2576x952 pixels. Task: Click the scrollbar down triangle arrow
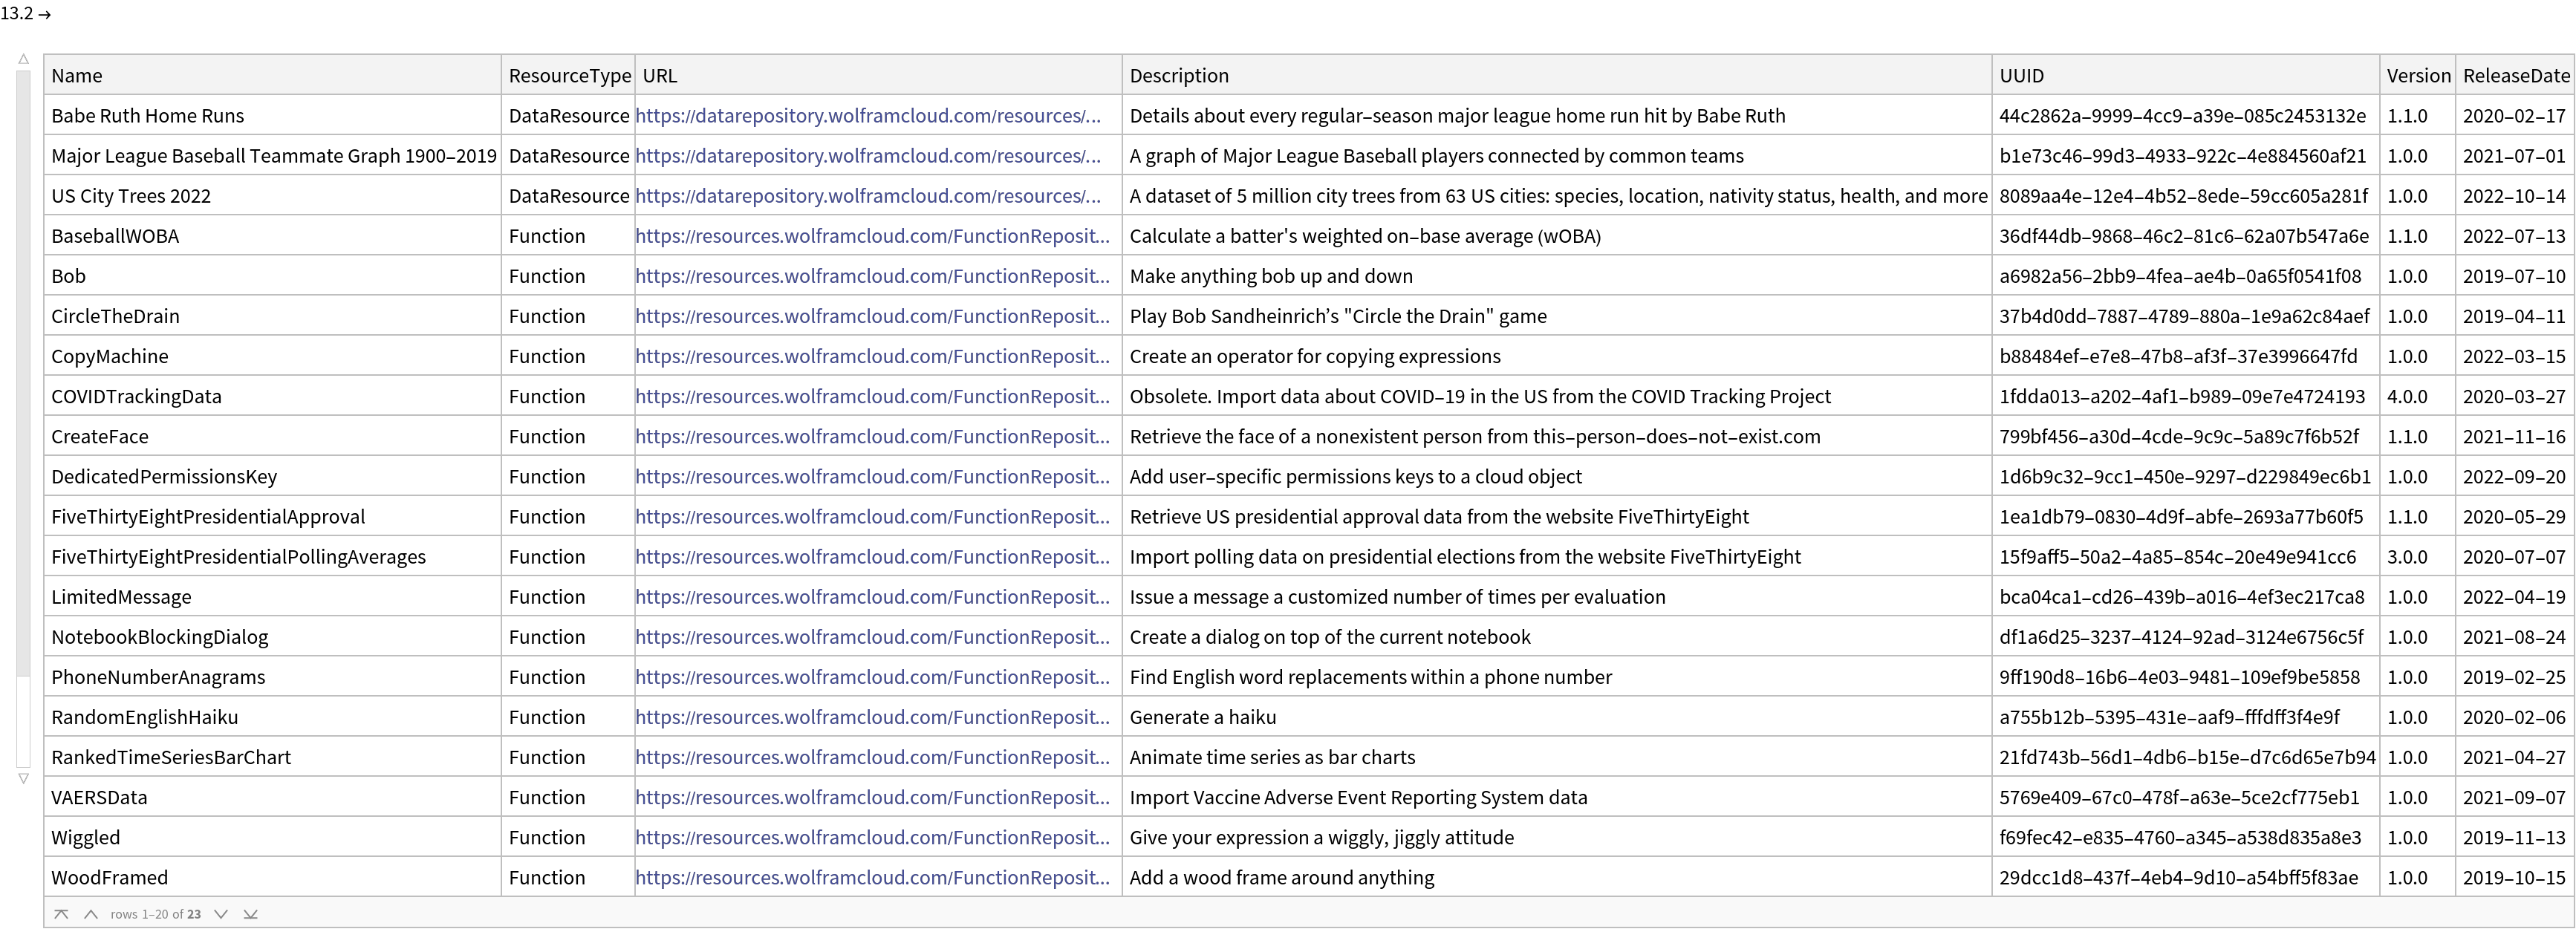pos(24,778)
